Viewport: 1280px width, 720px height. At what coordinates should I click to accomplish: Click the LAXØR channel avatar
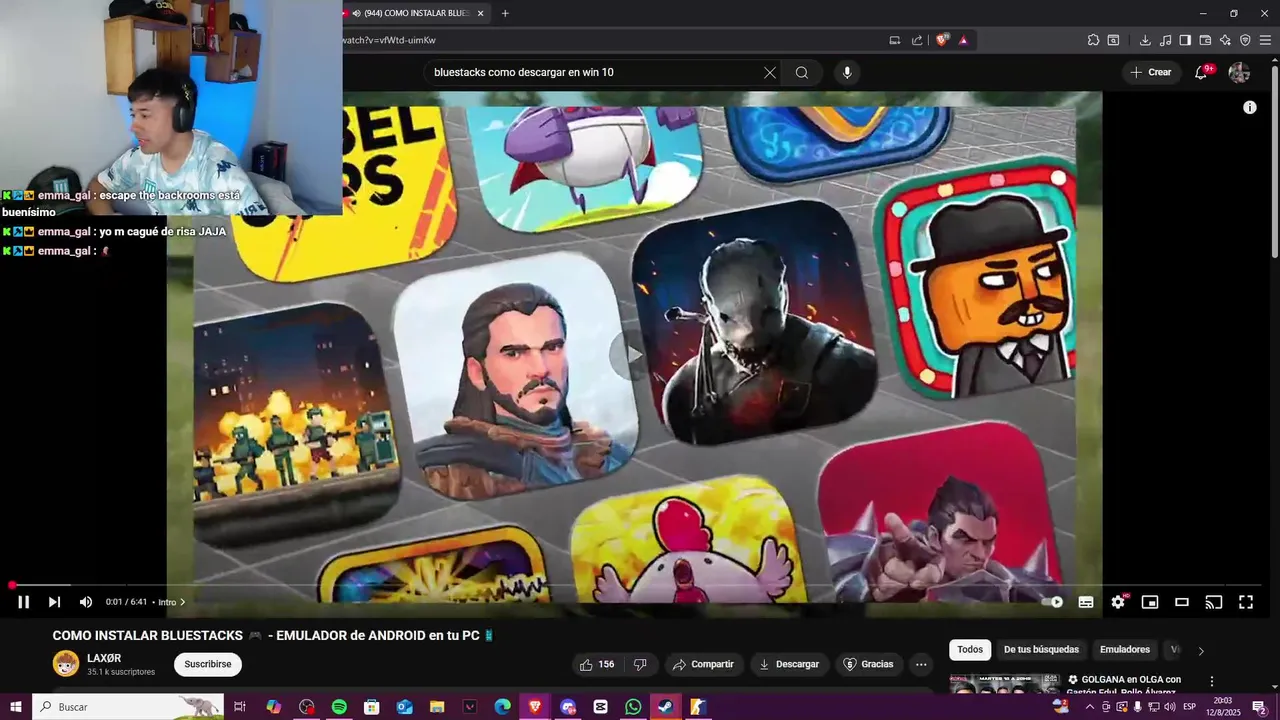[x=66, y=664]
